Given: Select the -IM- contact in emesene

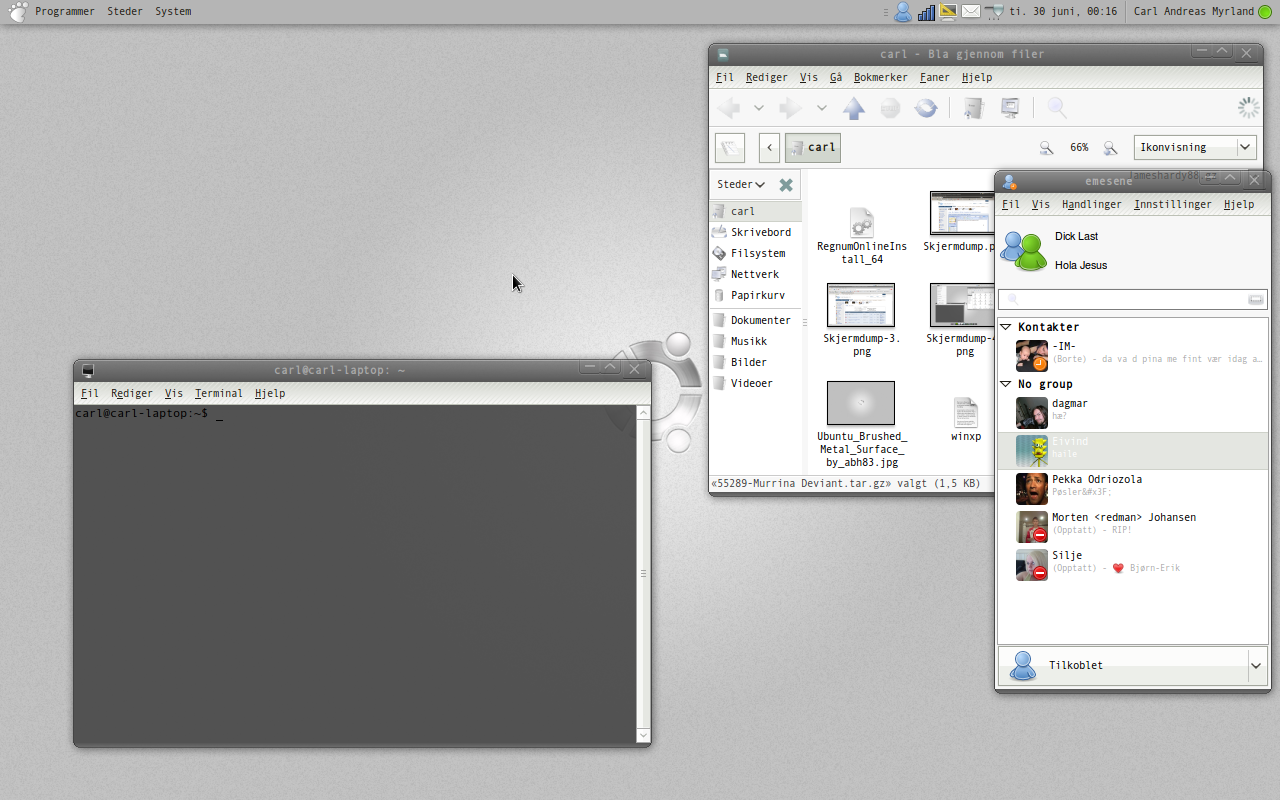Looking at the screenshot, I should tap(1133, 355).
